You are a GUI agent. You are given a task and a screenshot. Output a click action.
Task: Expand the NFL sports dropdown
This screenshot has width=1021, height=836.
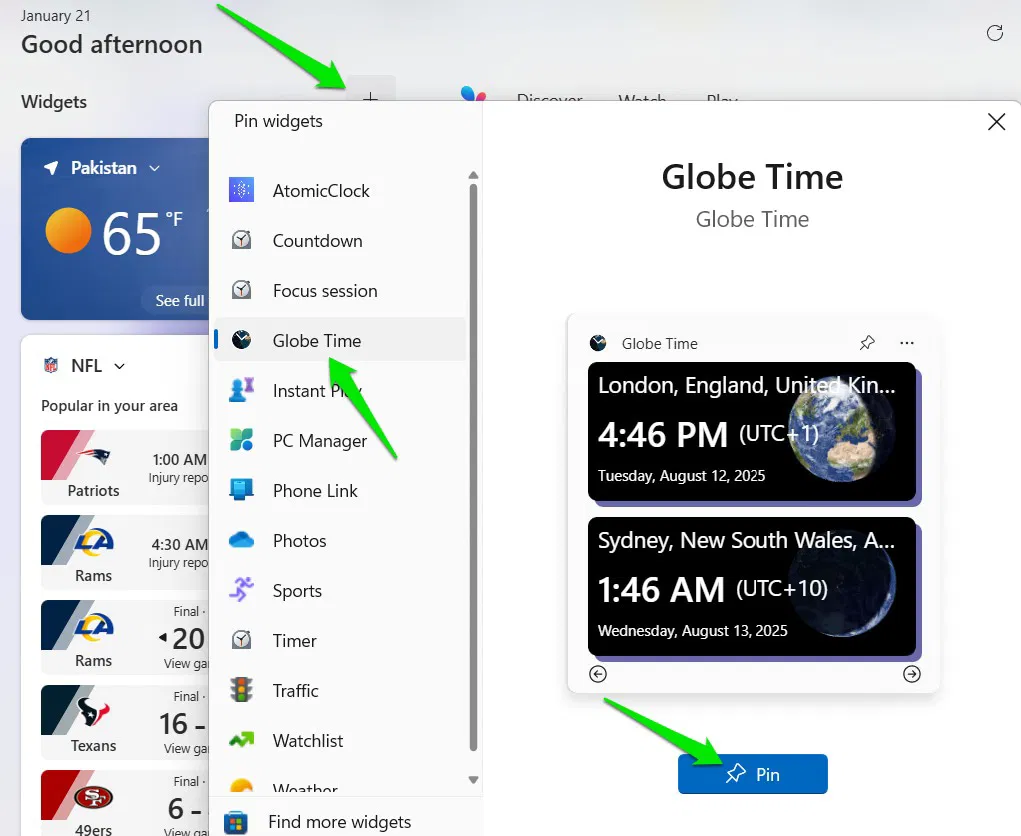click(x=118, y=365)
